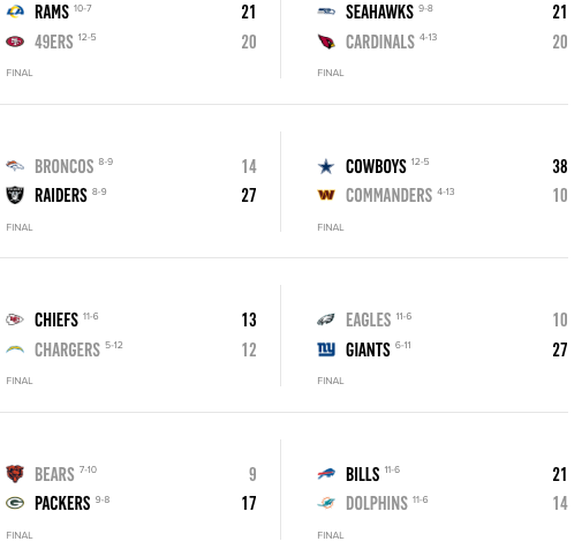Screen dimensions: 582x549
Task: Click FINAL status under Cowboys-Commanders game
Action: click(x=330, y=227)
